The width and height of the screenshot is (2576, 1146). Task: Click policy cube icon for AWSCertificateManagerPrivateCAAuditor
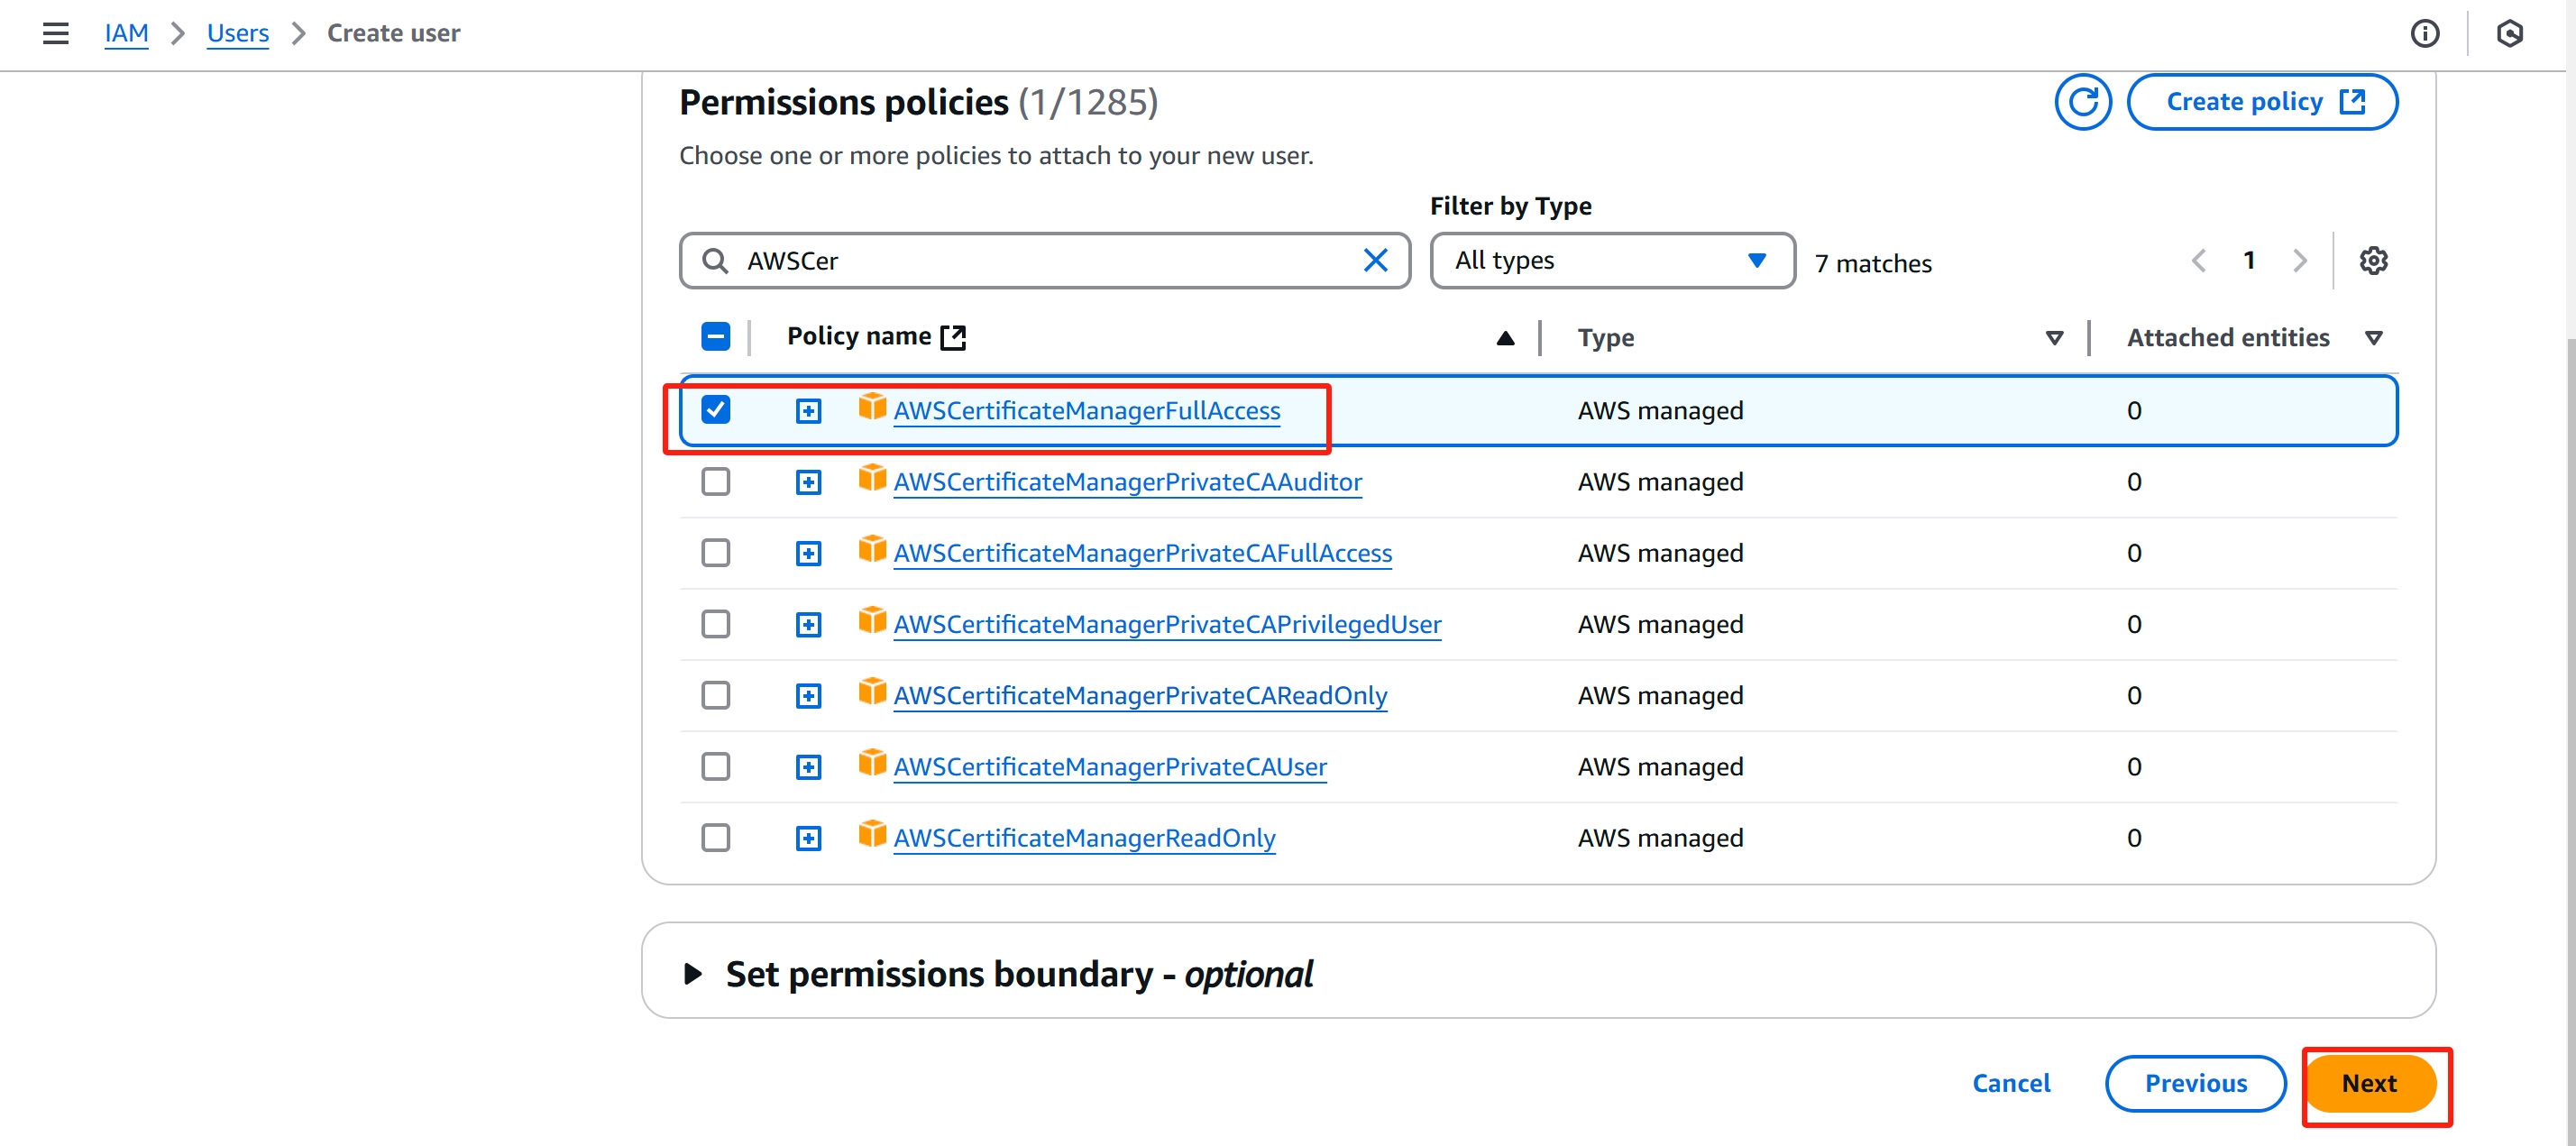872,477
